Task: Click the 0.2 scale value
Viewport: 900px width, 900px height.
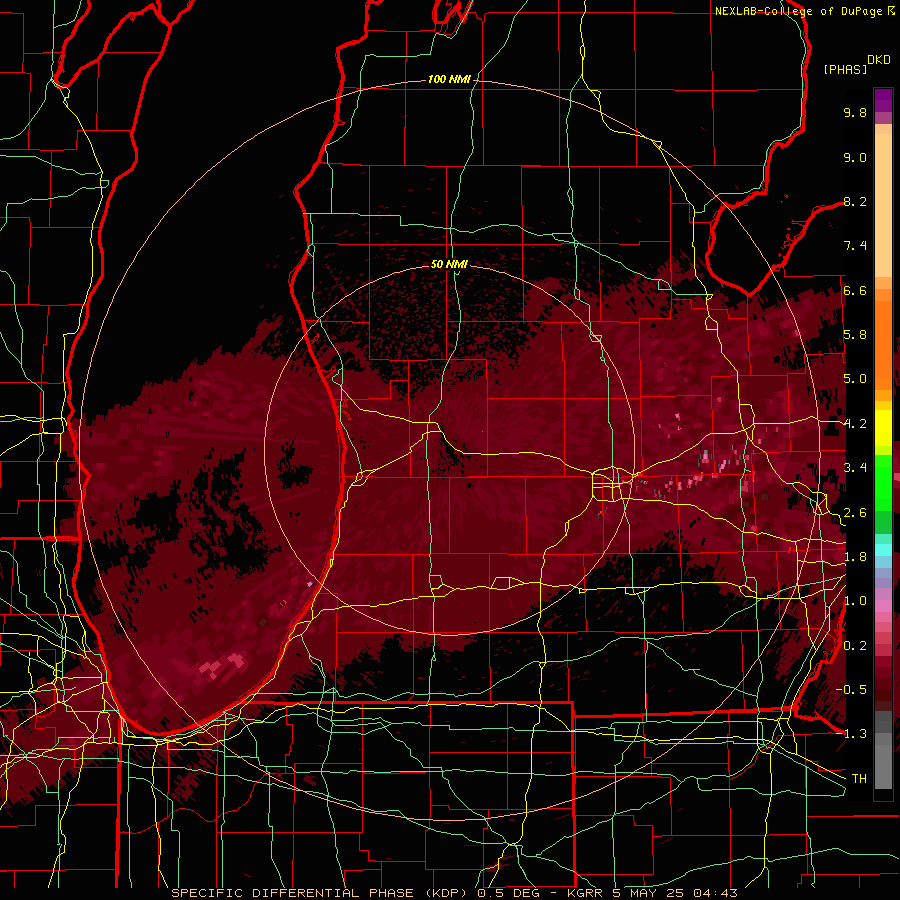Action: (x=855, y=646)
